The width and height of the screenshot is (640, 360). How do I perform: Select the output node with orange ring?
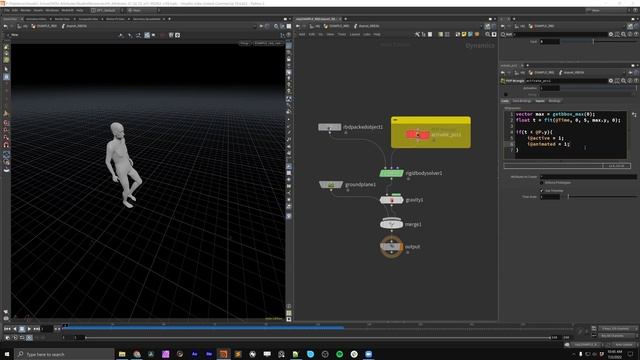391,247
